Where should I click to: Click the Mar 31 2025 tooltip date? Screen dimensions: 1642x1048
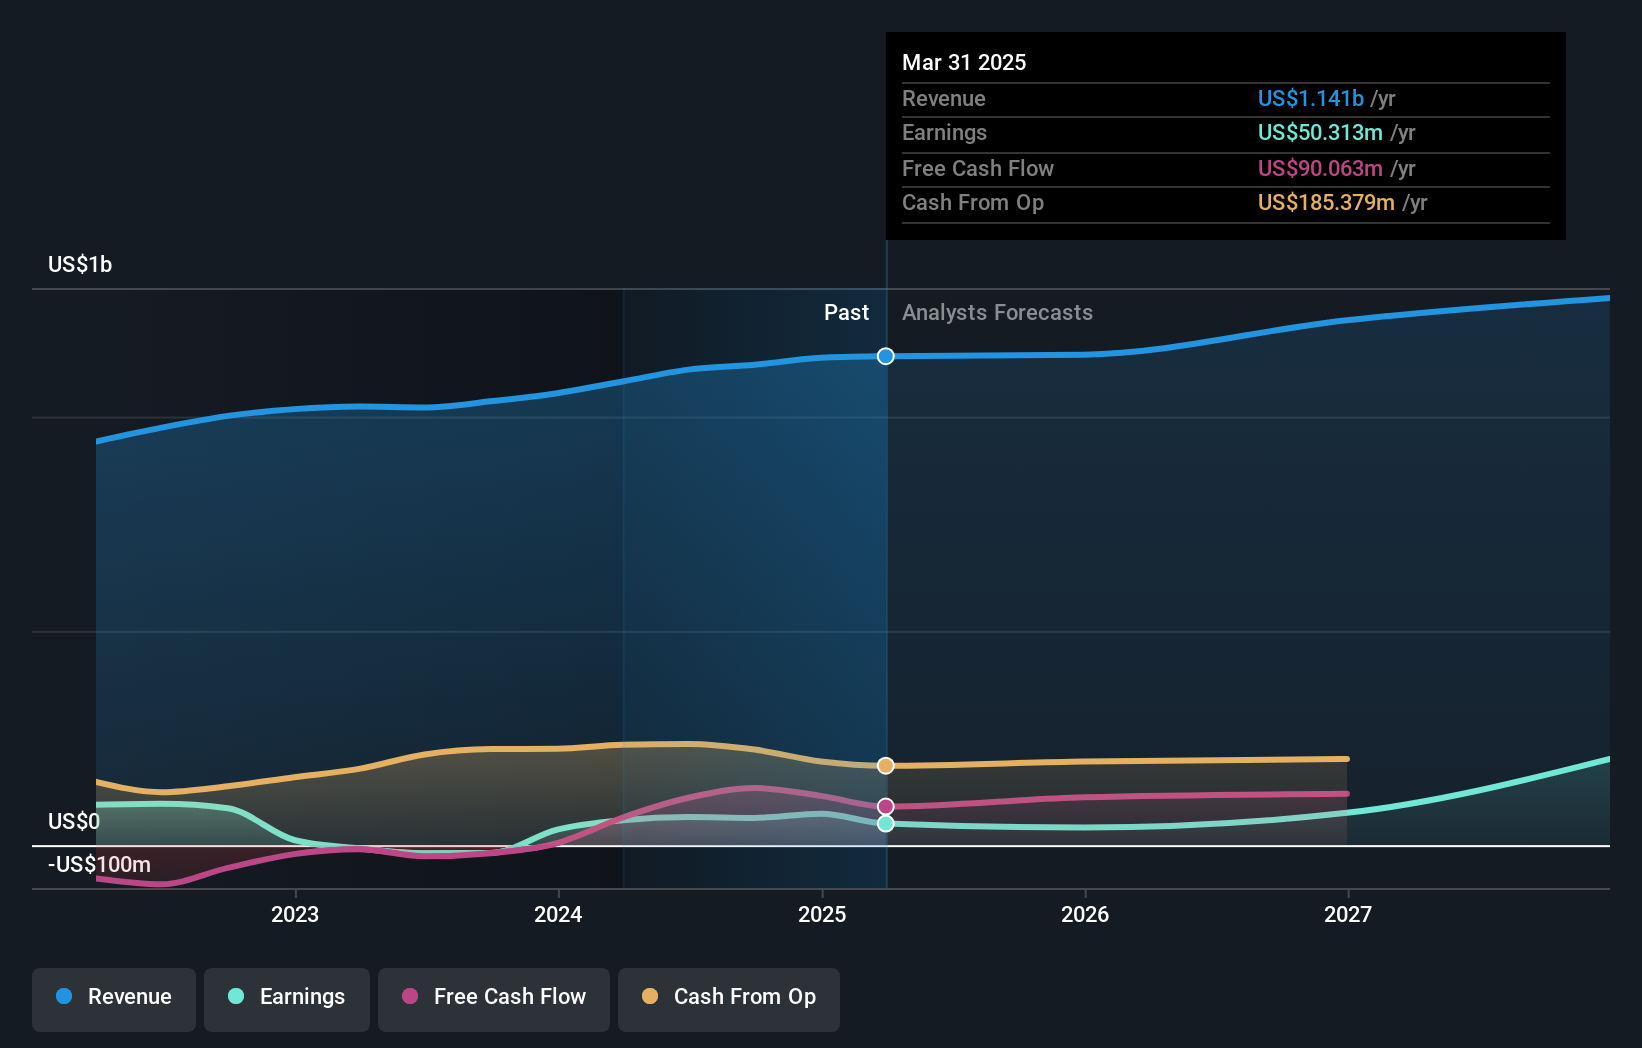point(964,62)
